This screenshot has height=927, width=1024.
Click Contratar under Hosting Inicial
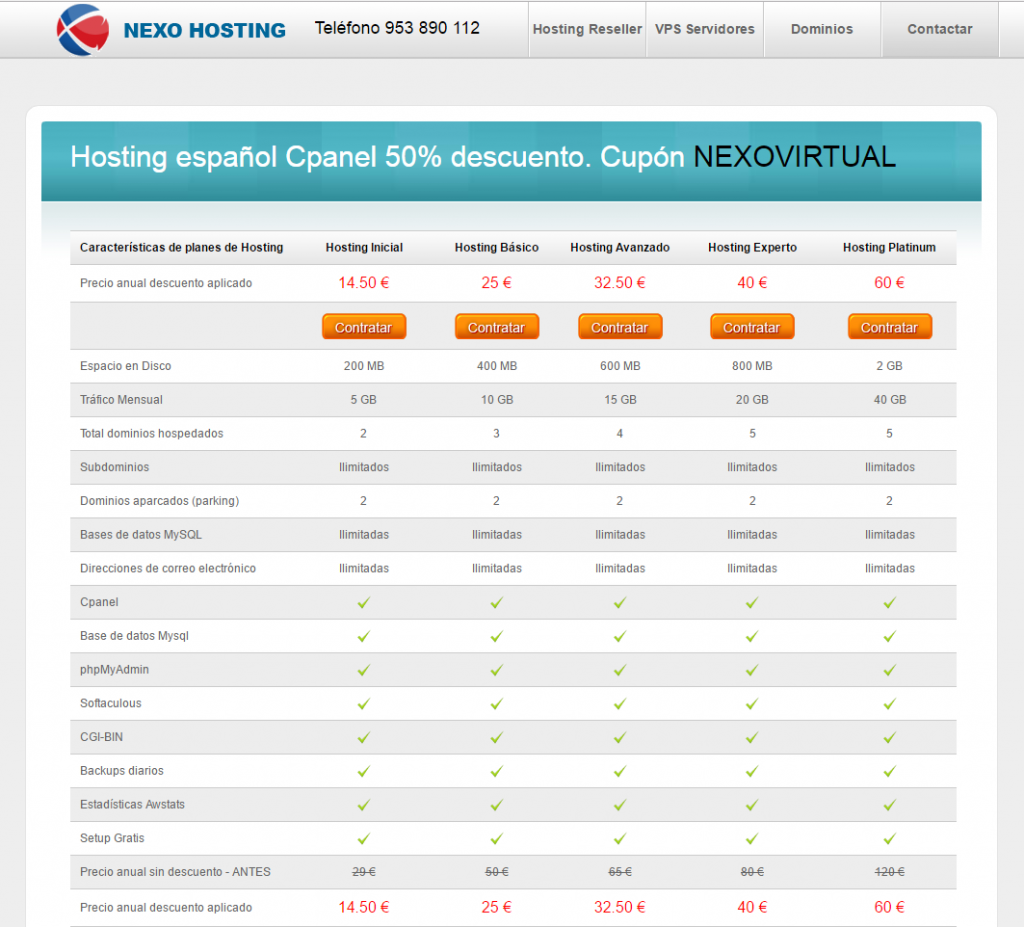click(363, 326)
